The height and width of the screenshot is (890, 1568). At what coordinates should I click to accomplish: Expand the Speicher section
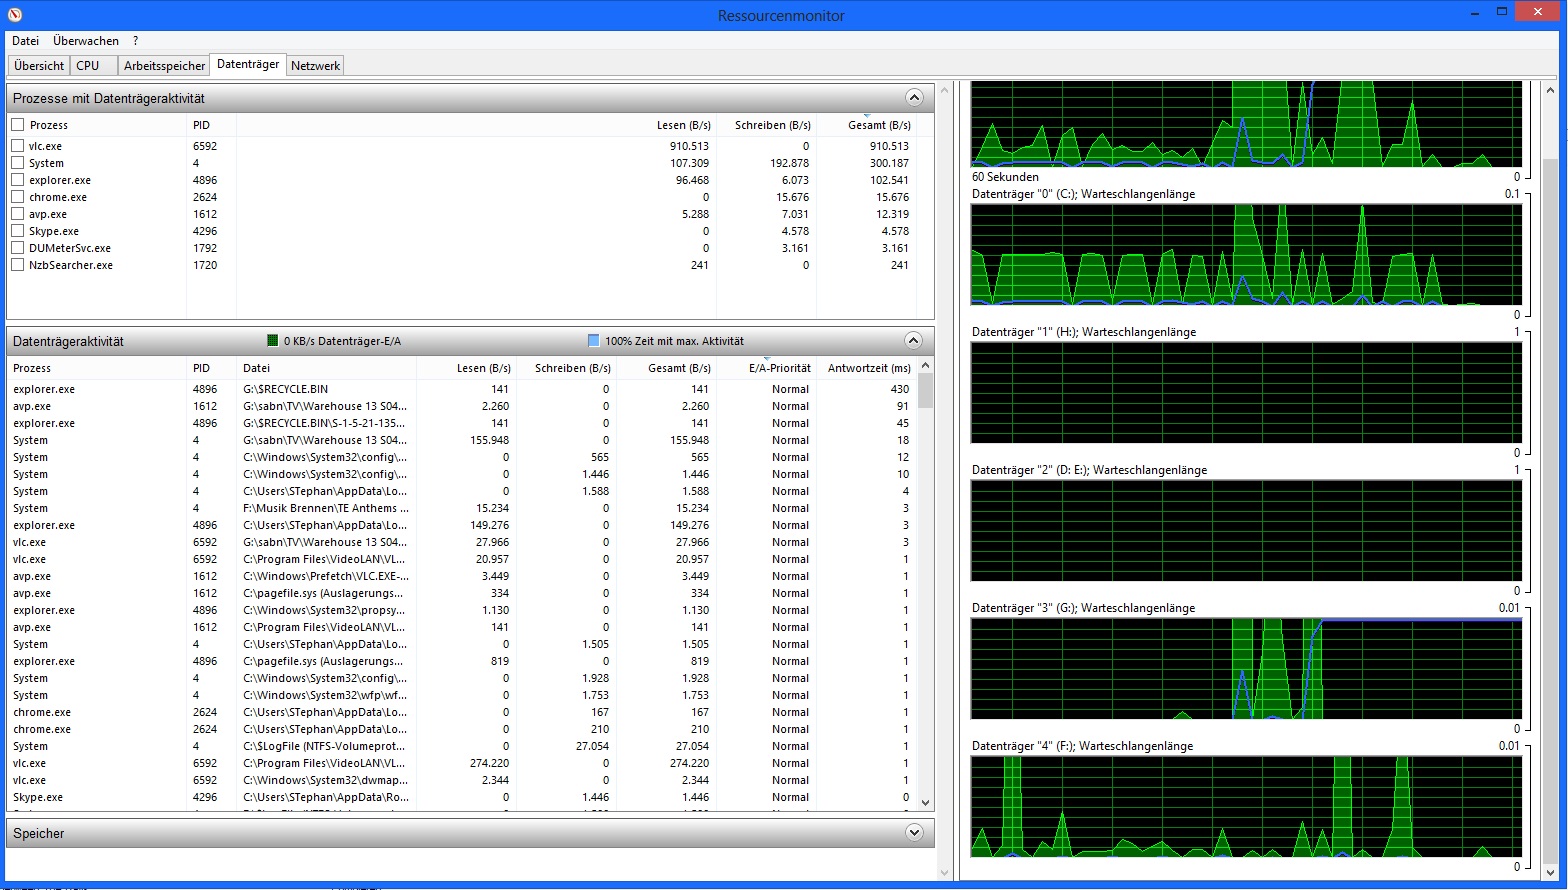913,833
